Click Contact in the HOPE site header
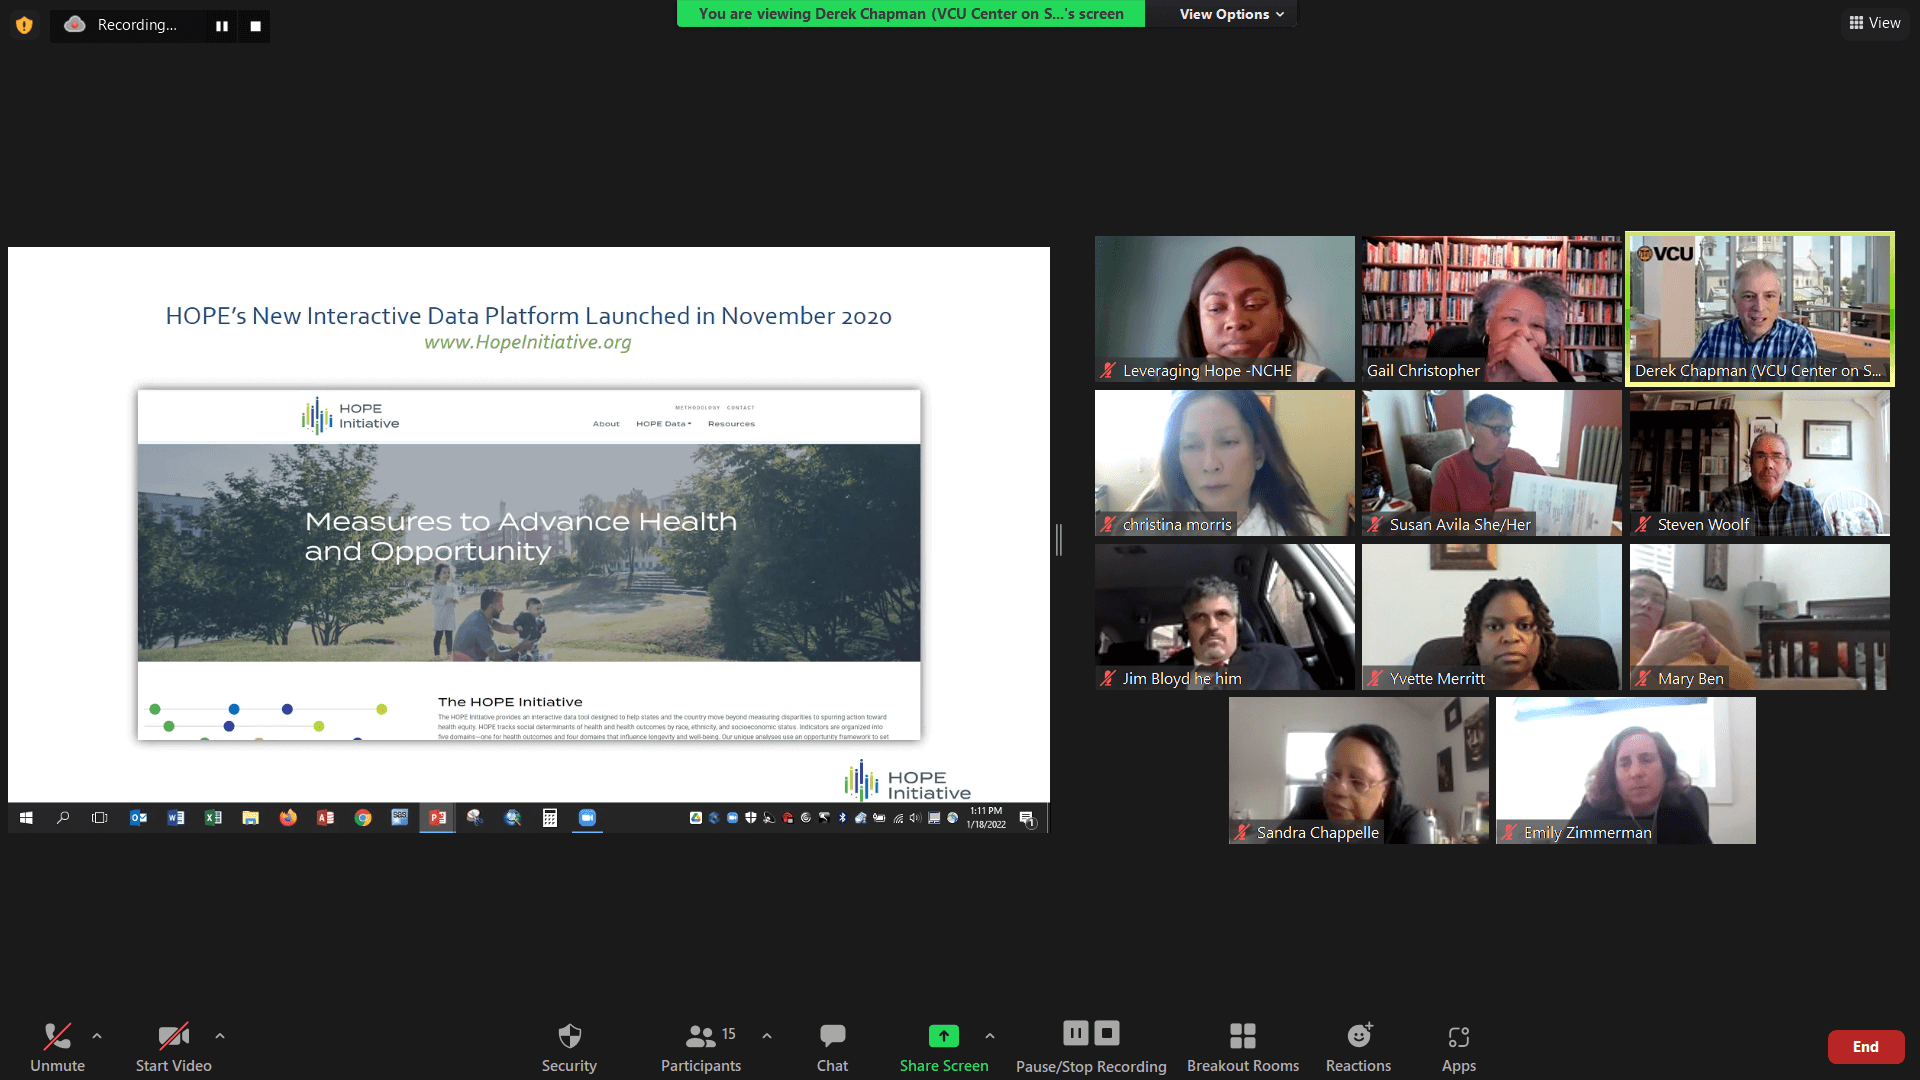 [x=740, y=408]
